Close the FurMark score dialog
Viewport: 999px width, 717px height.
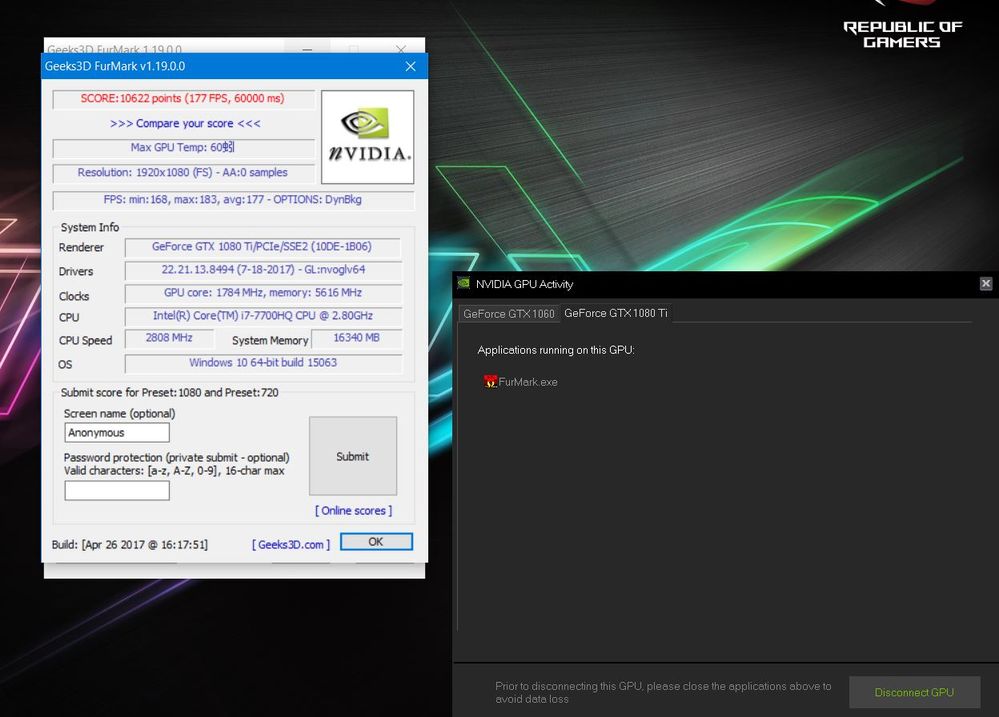coord(410,66)
